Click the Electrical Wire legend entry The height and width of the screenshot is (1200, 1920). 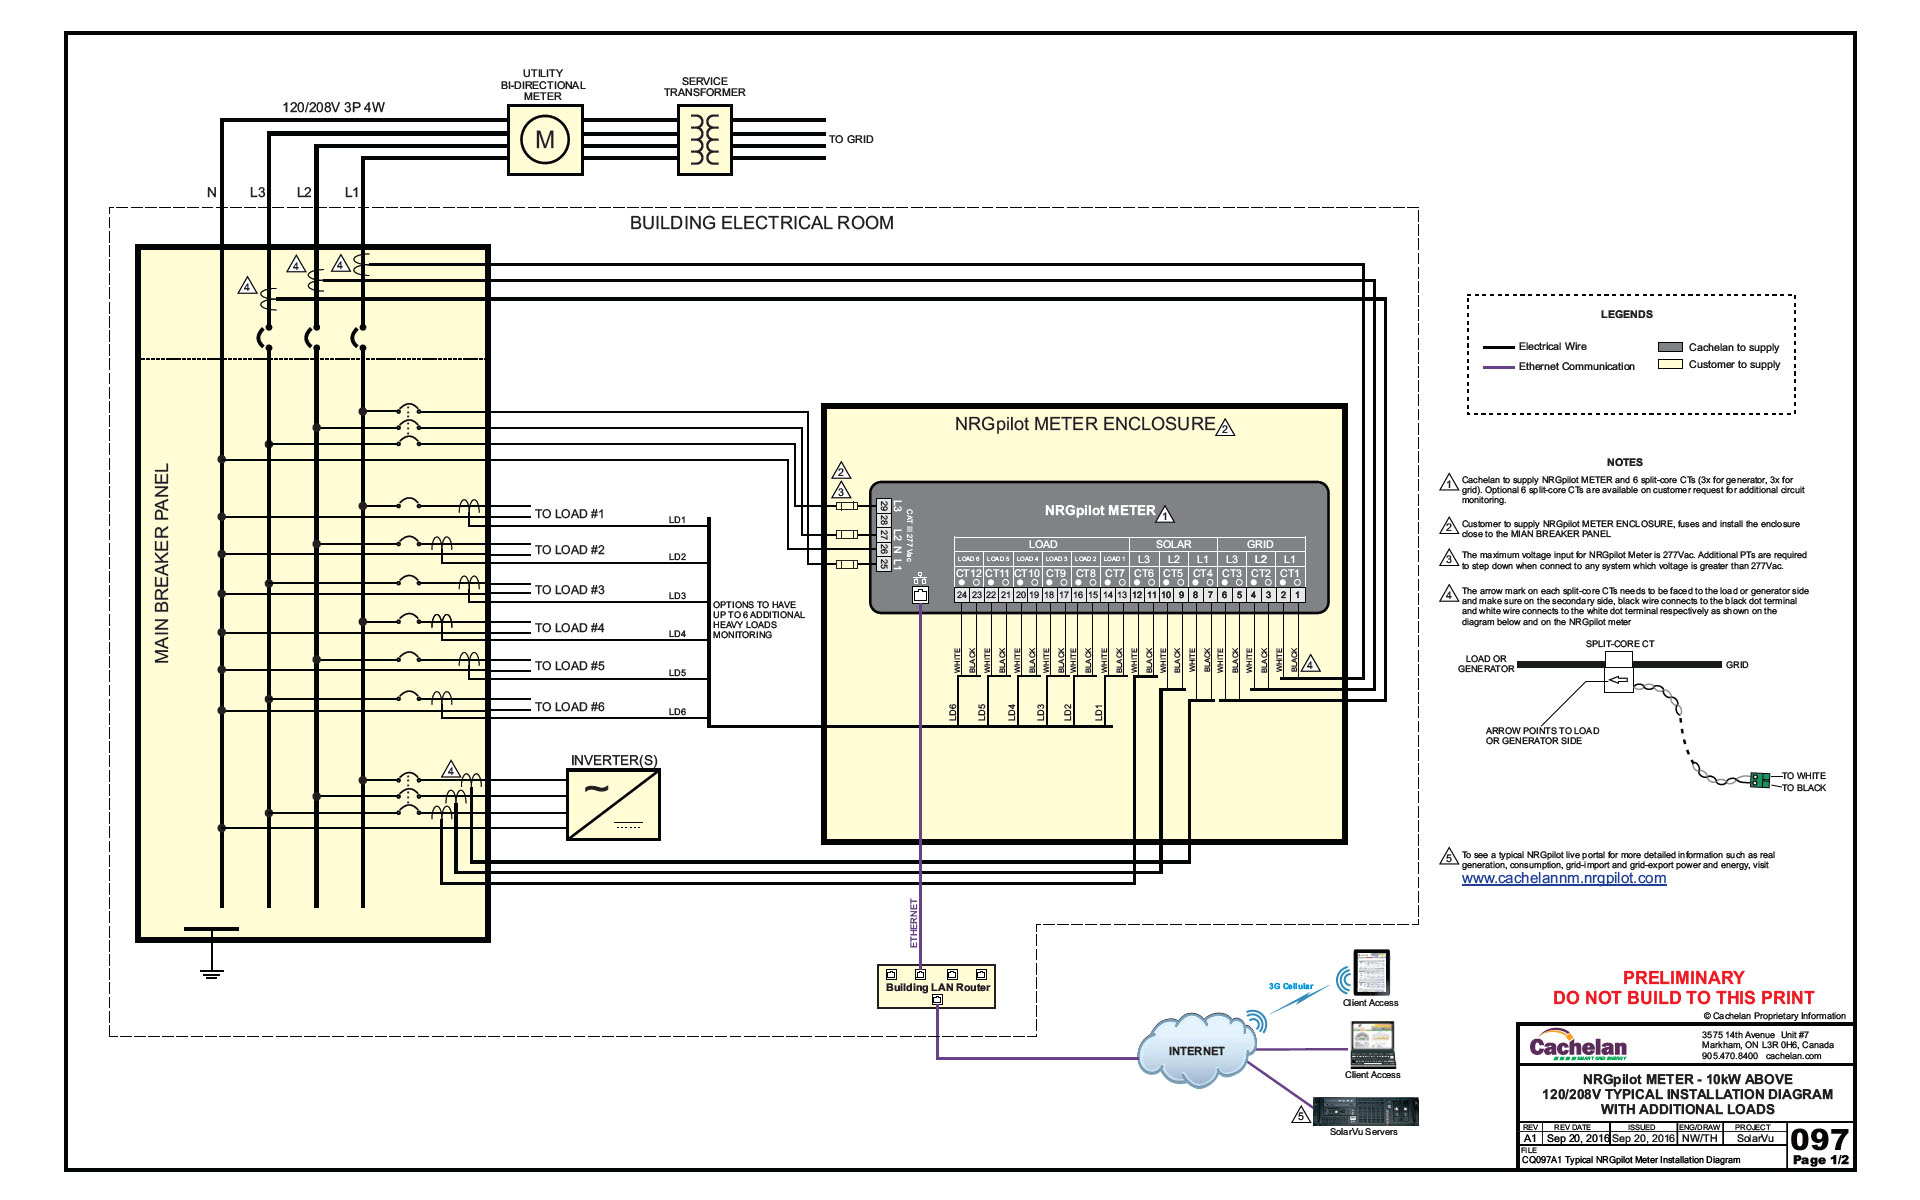click(1552, 346)
